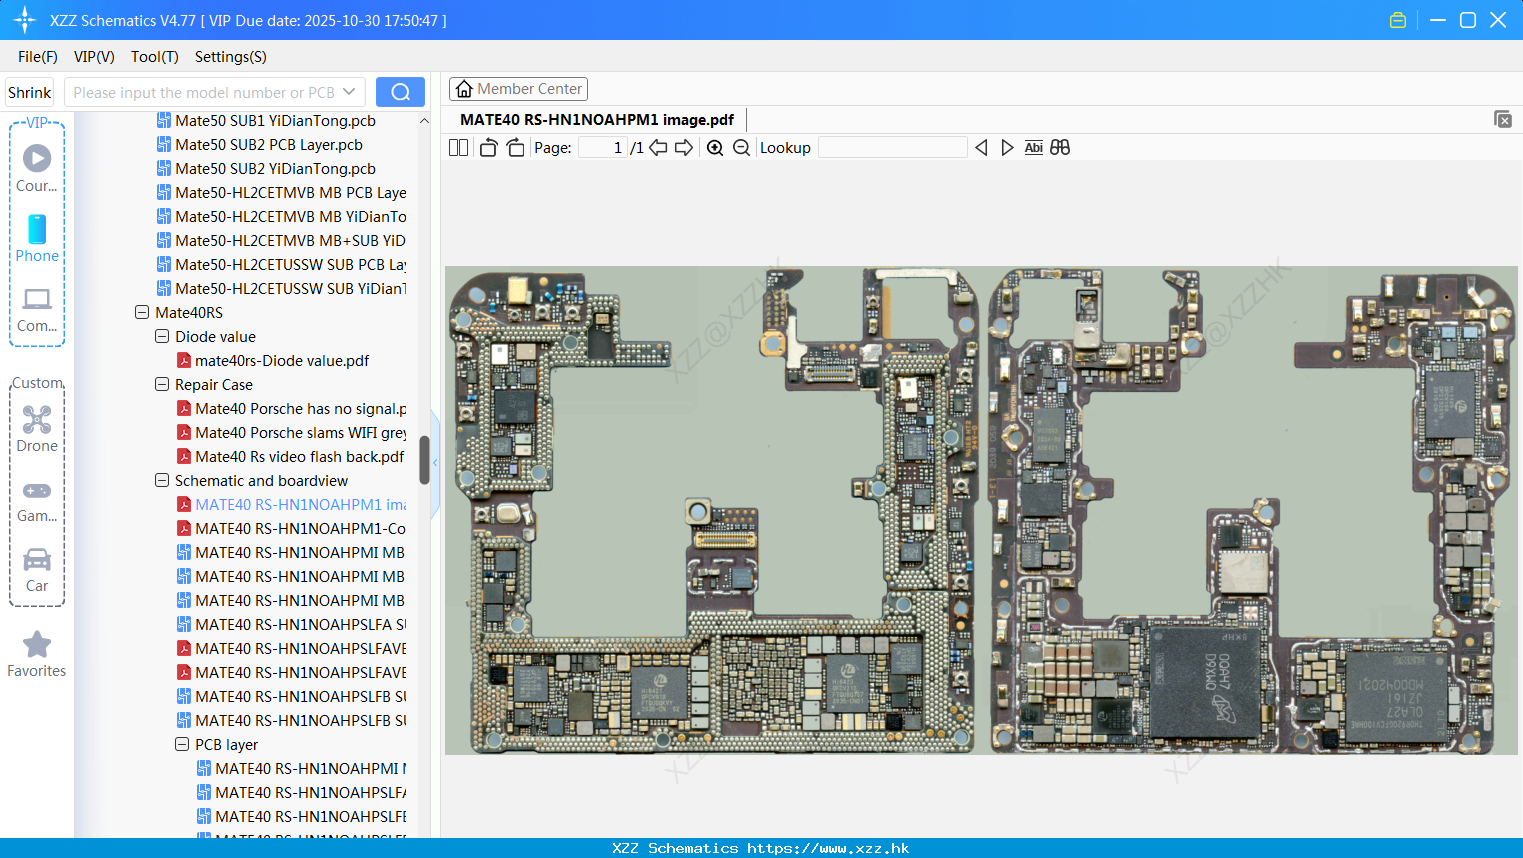Open MATE40 RS-HN1NOAHPM1-Co file
Viewport: 1523px width, 858px height.
tap(300, 528)
